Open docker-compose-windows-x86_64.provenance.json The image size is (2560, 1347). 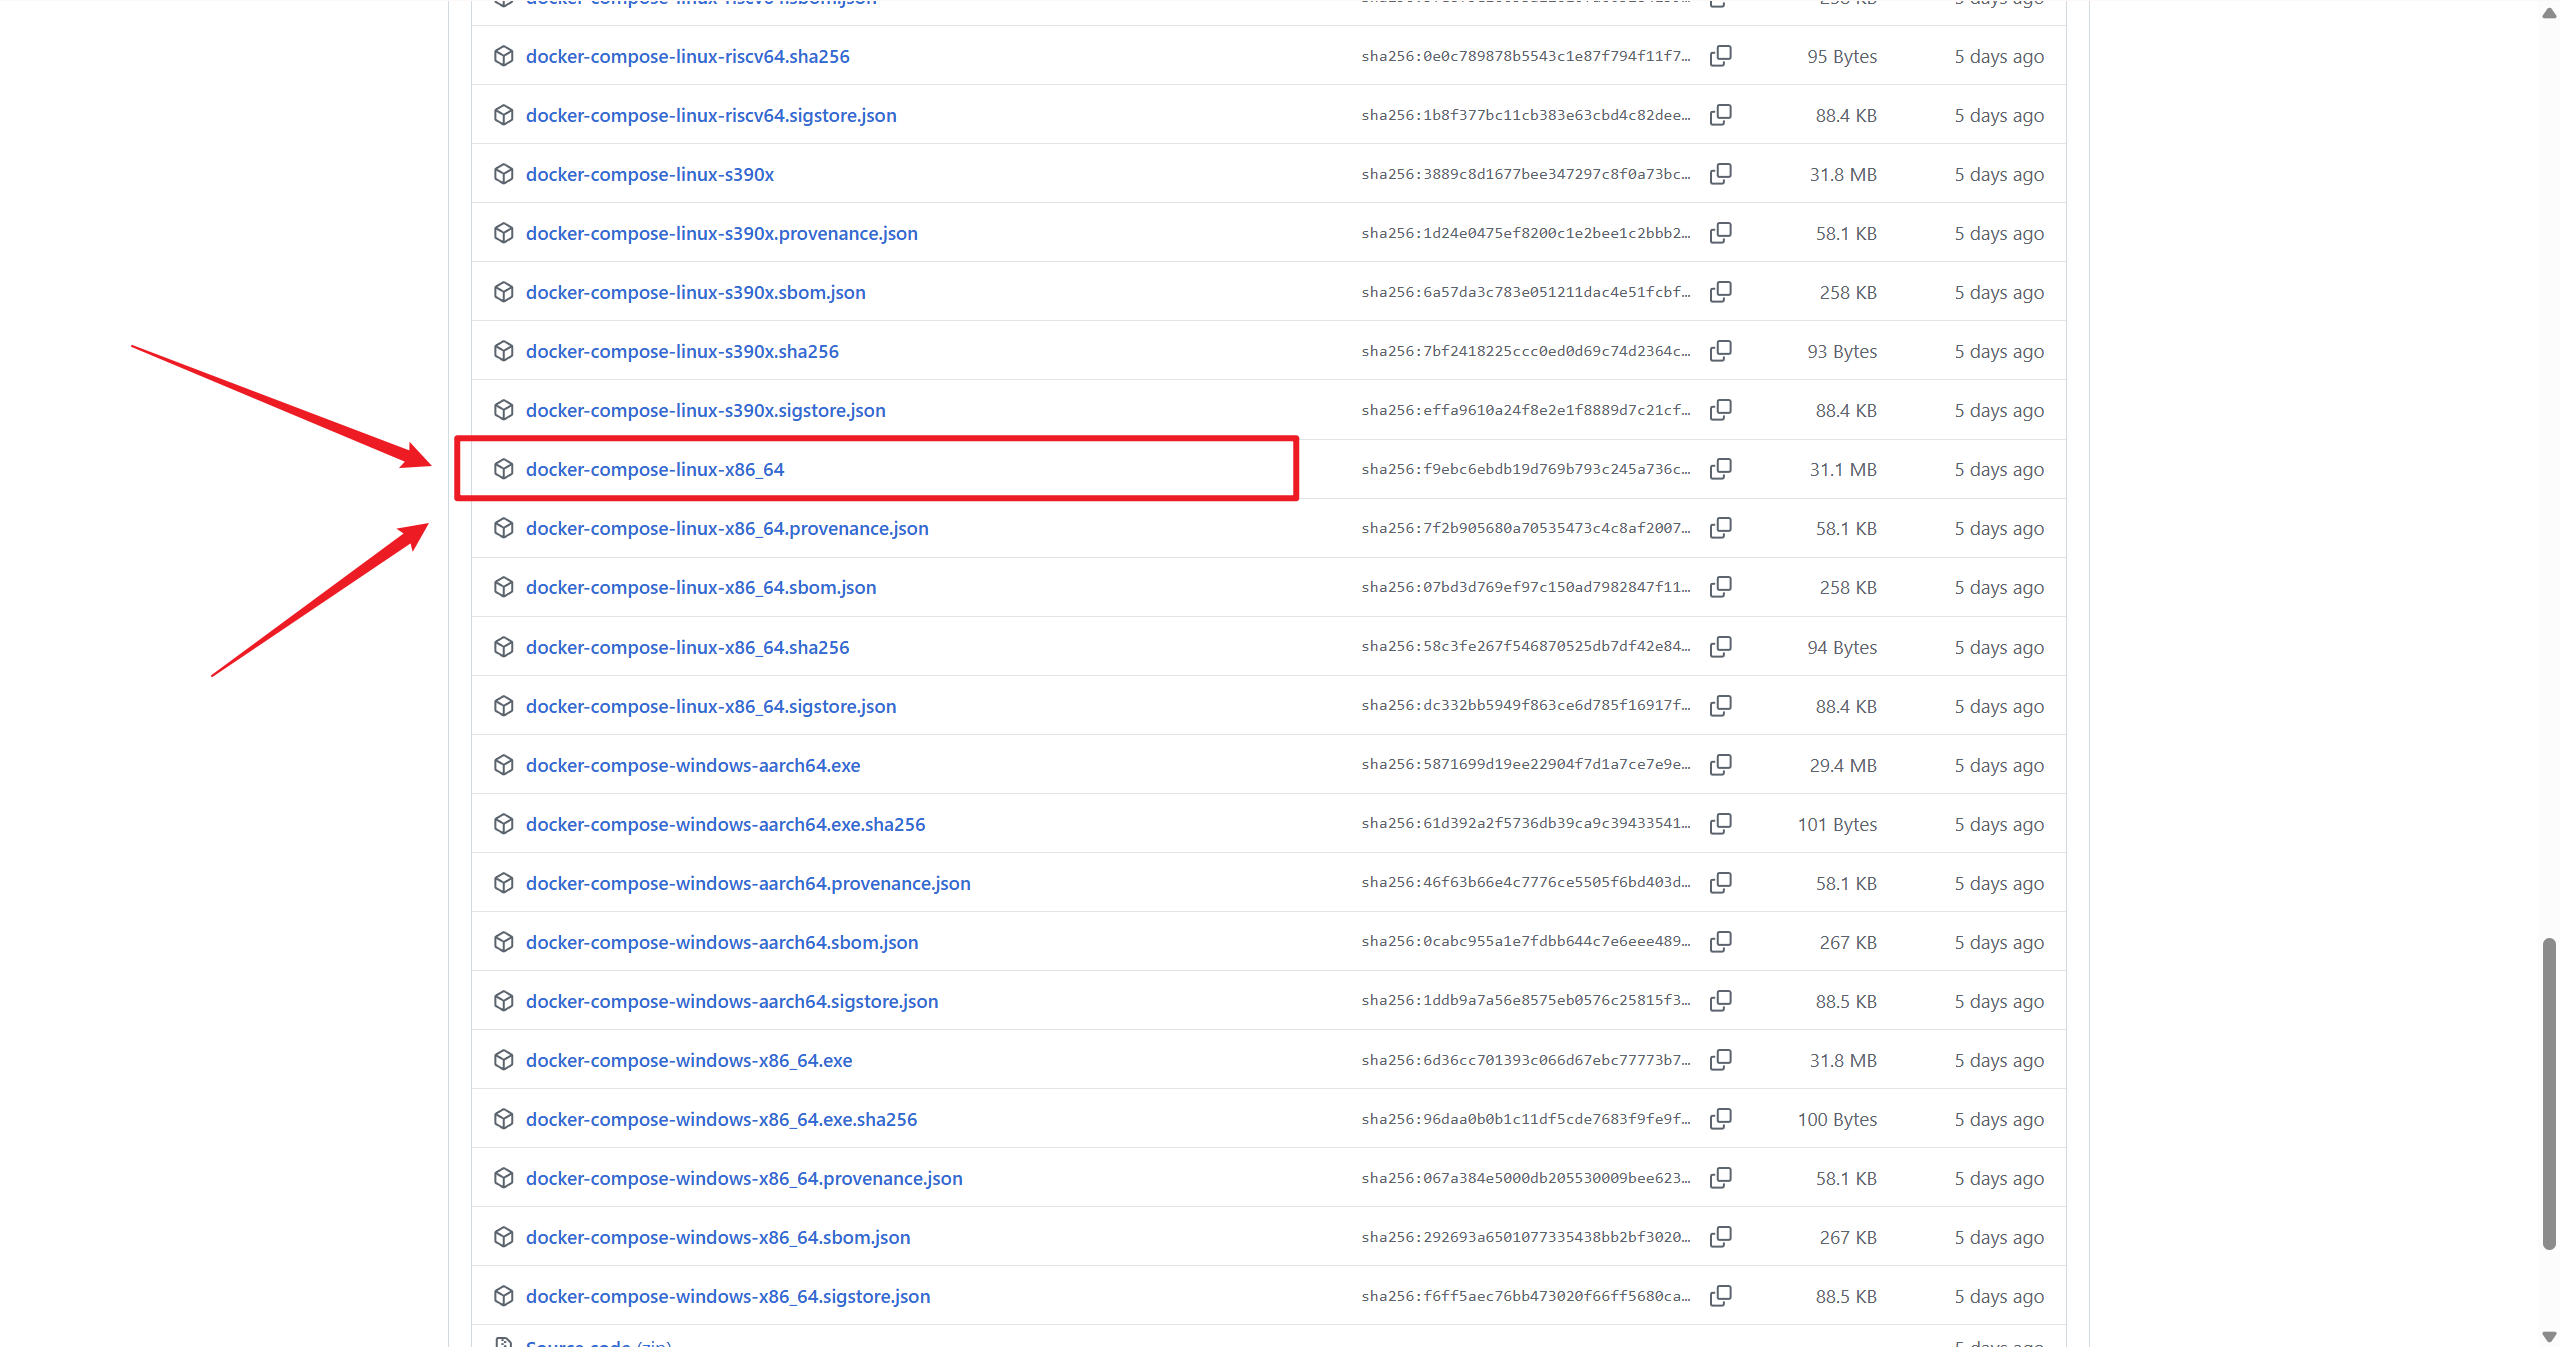(x=744, y=1178)
